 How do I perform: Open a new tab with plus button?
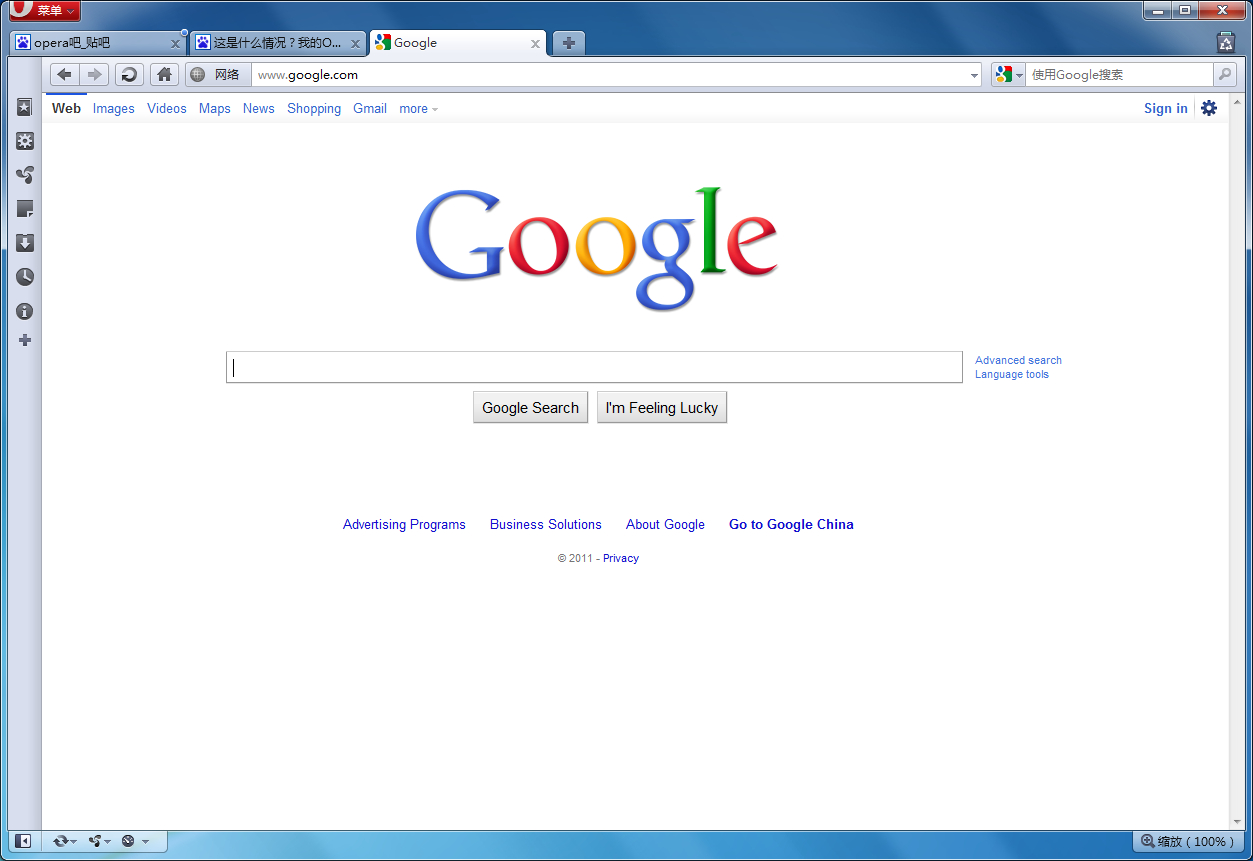click(x=568, y=43)
